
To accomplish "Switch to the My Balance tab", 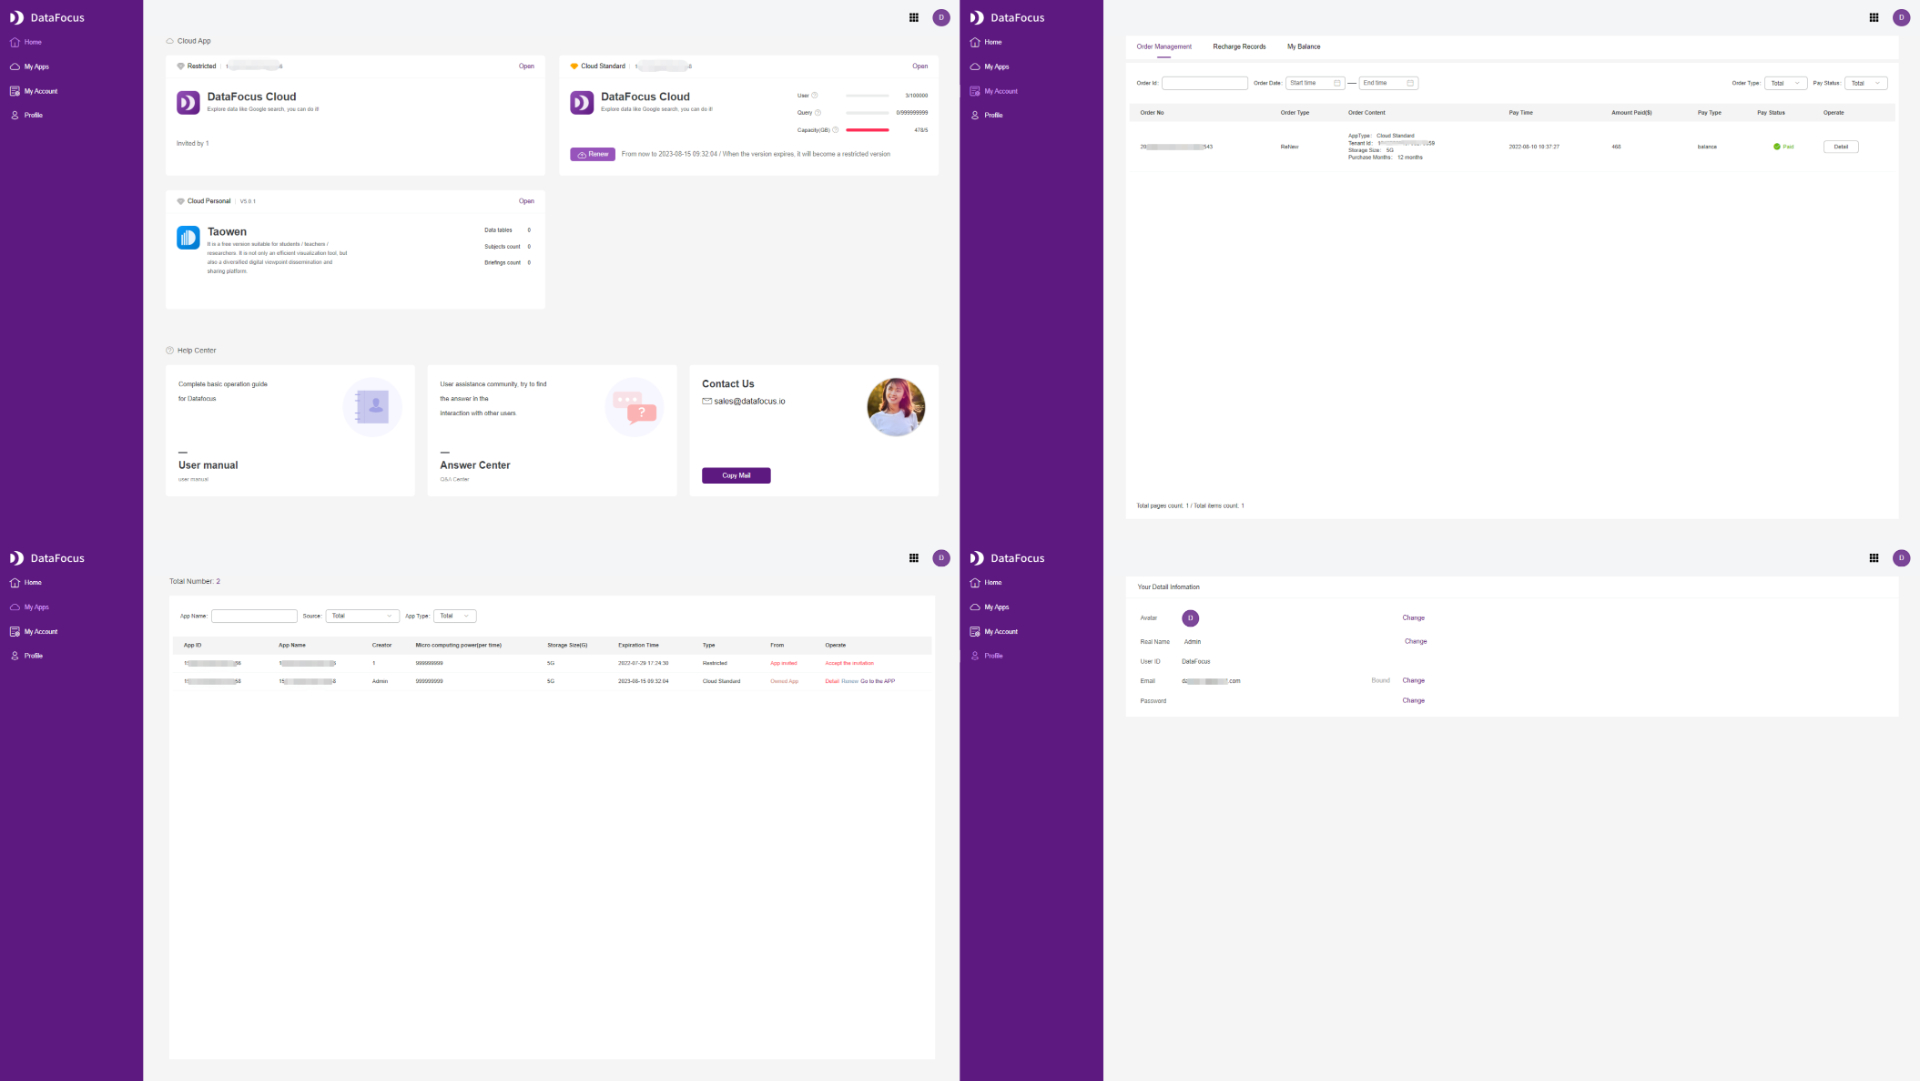I will coord(1303,47).
